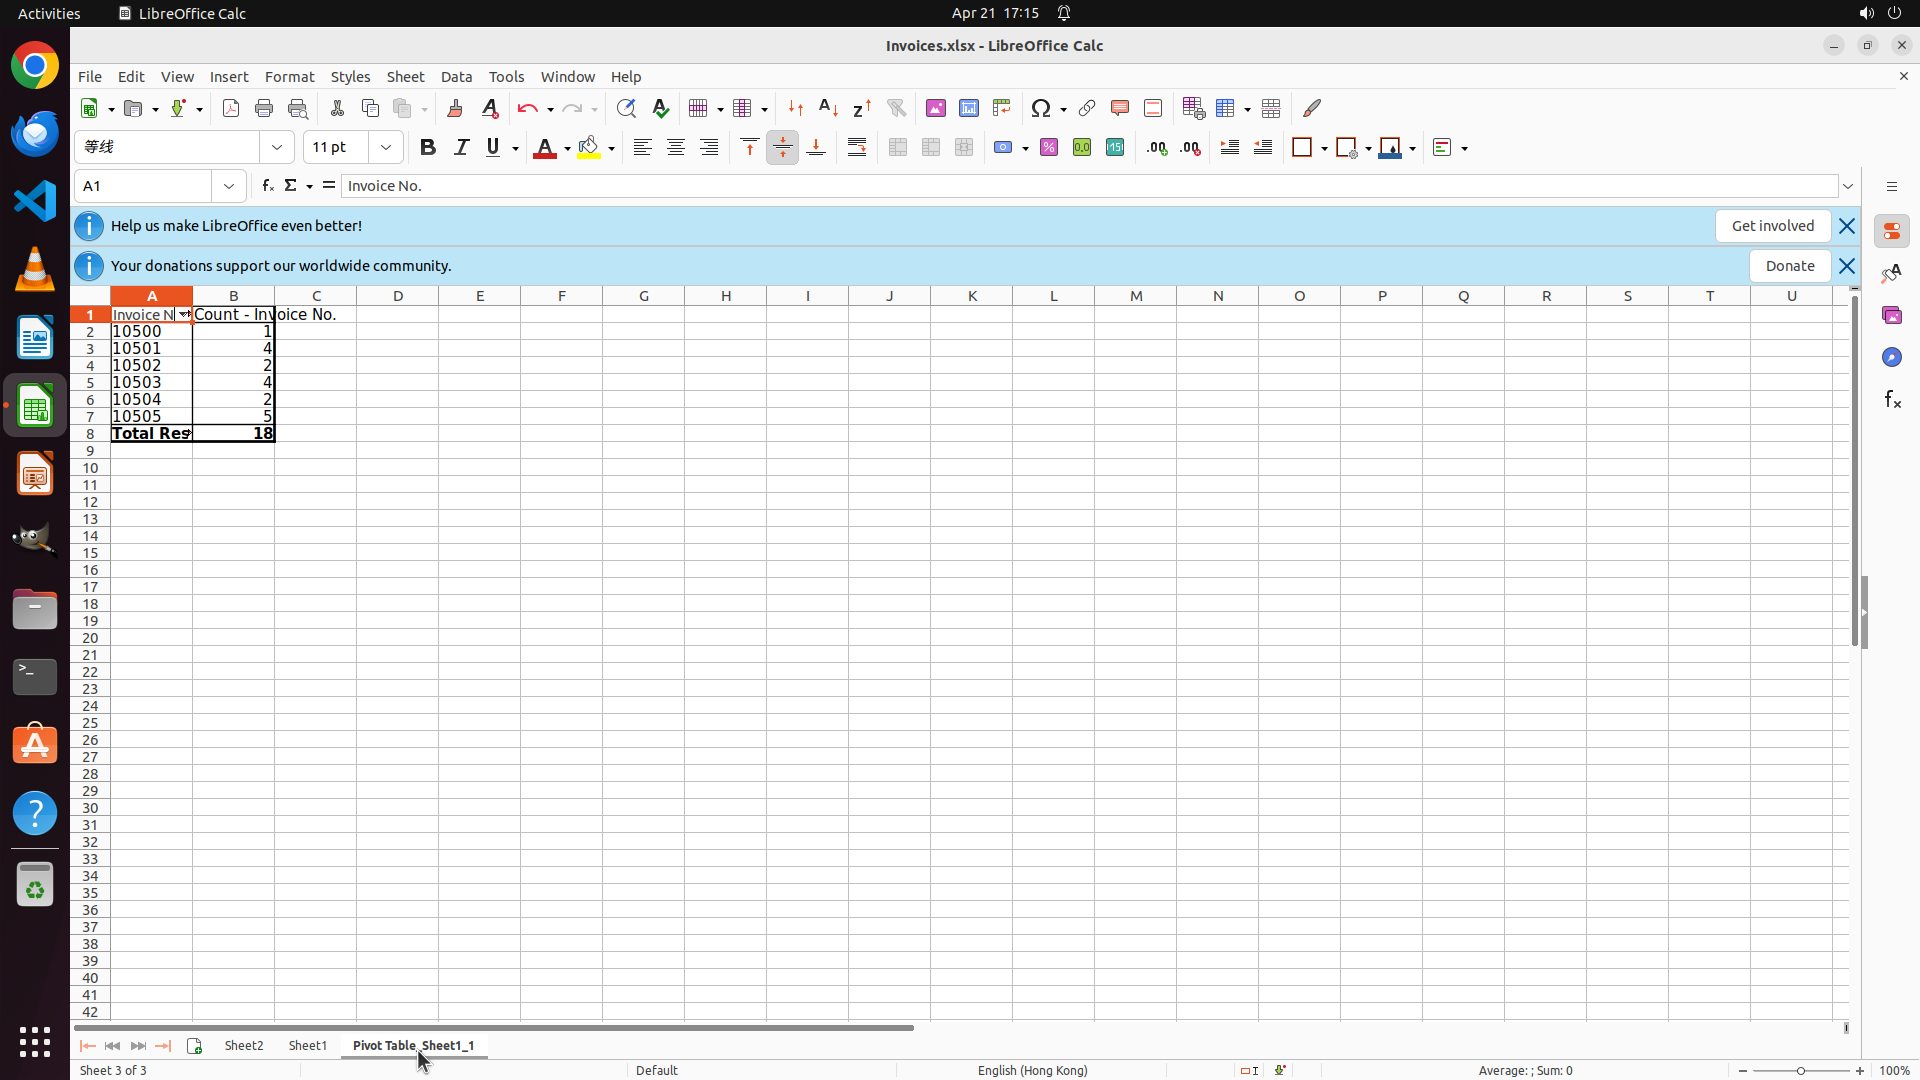Open the Data menu
Image resolution: width=1920 pixels, height=1080 pixels.
point(456,77)
